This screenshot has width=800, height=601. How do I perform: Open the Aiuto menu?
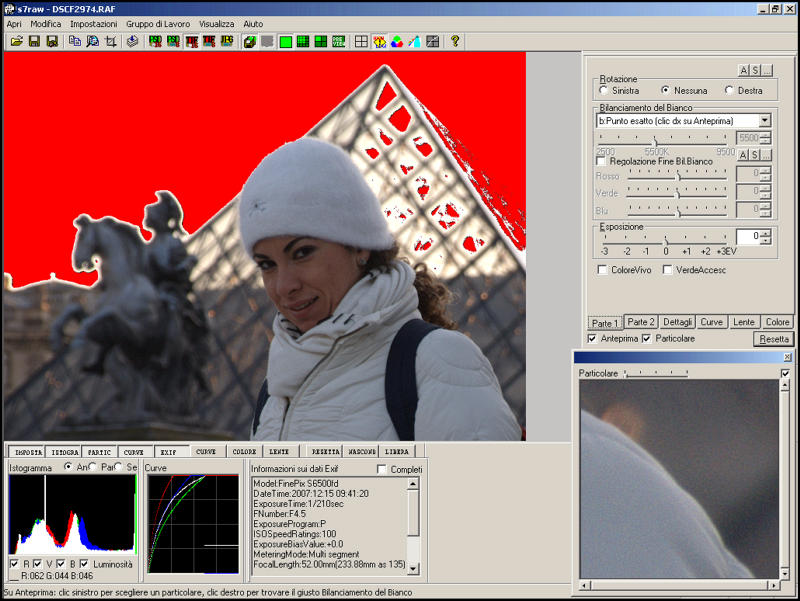[x=253, y=24]
